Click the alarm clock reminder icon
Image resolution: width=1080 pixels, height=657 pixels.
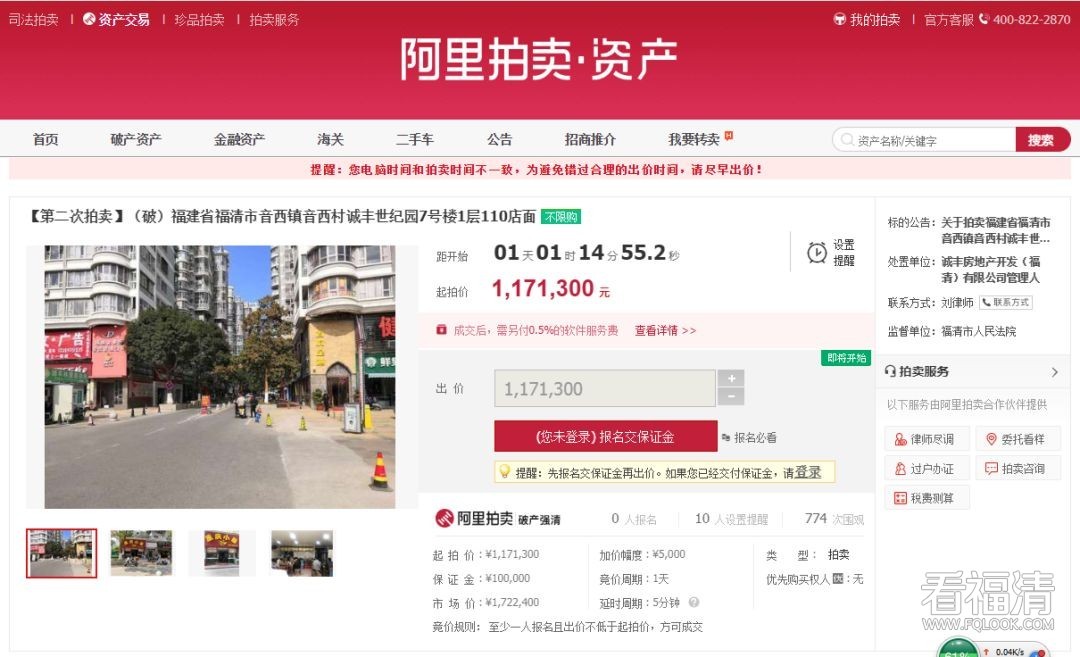817,253
